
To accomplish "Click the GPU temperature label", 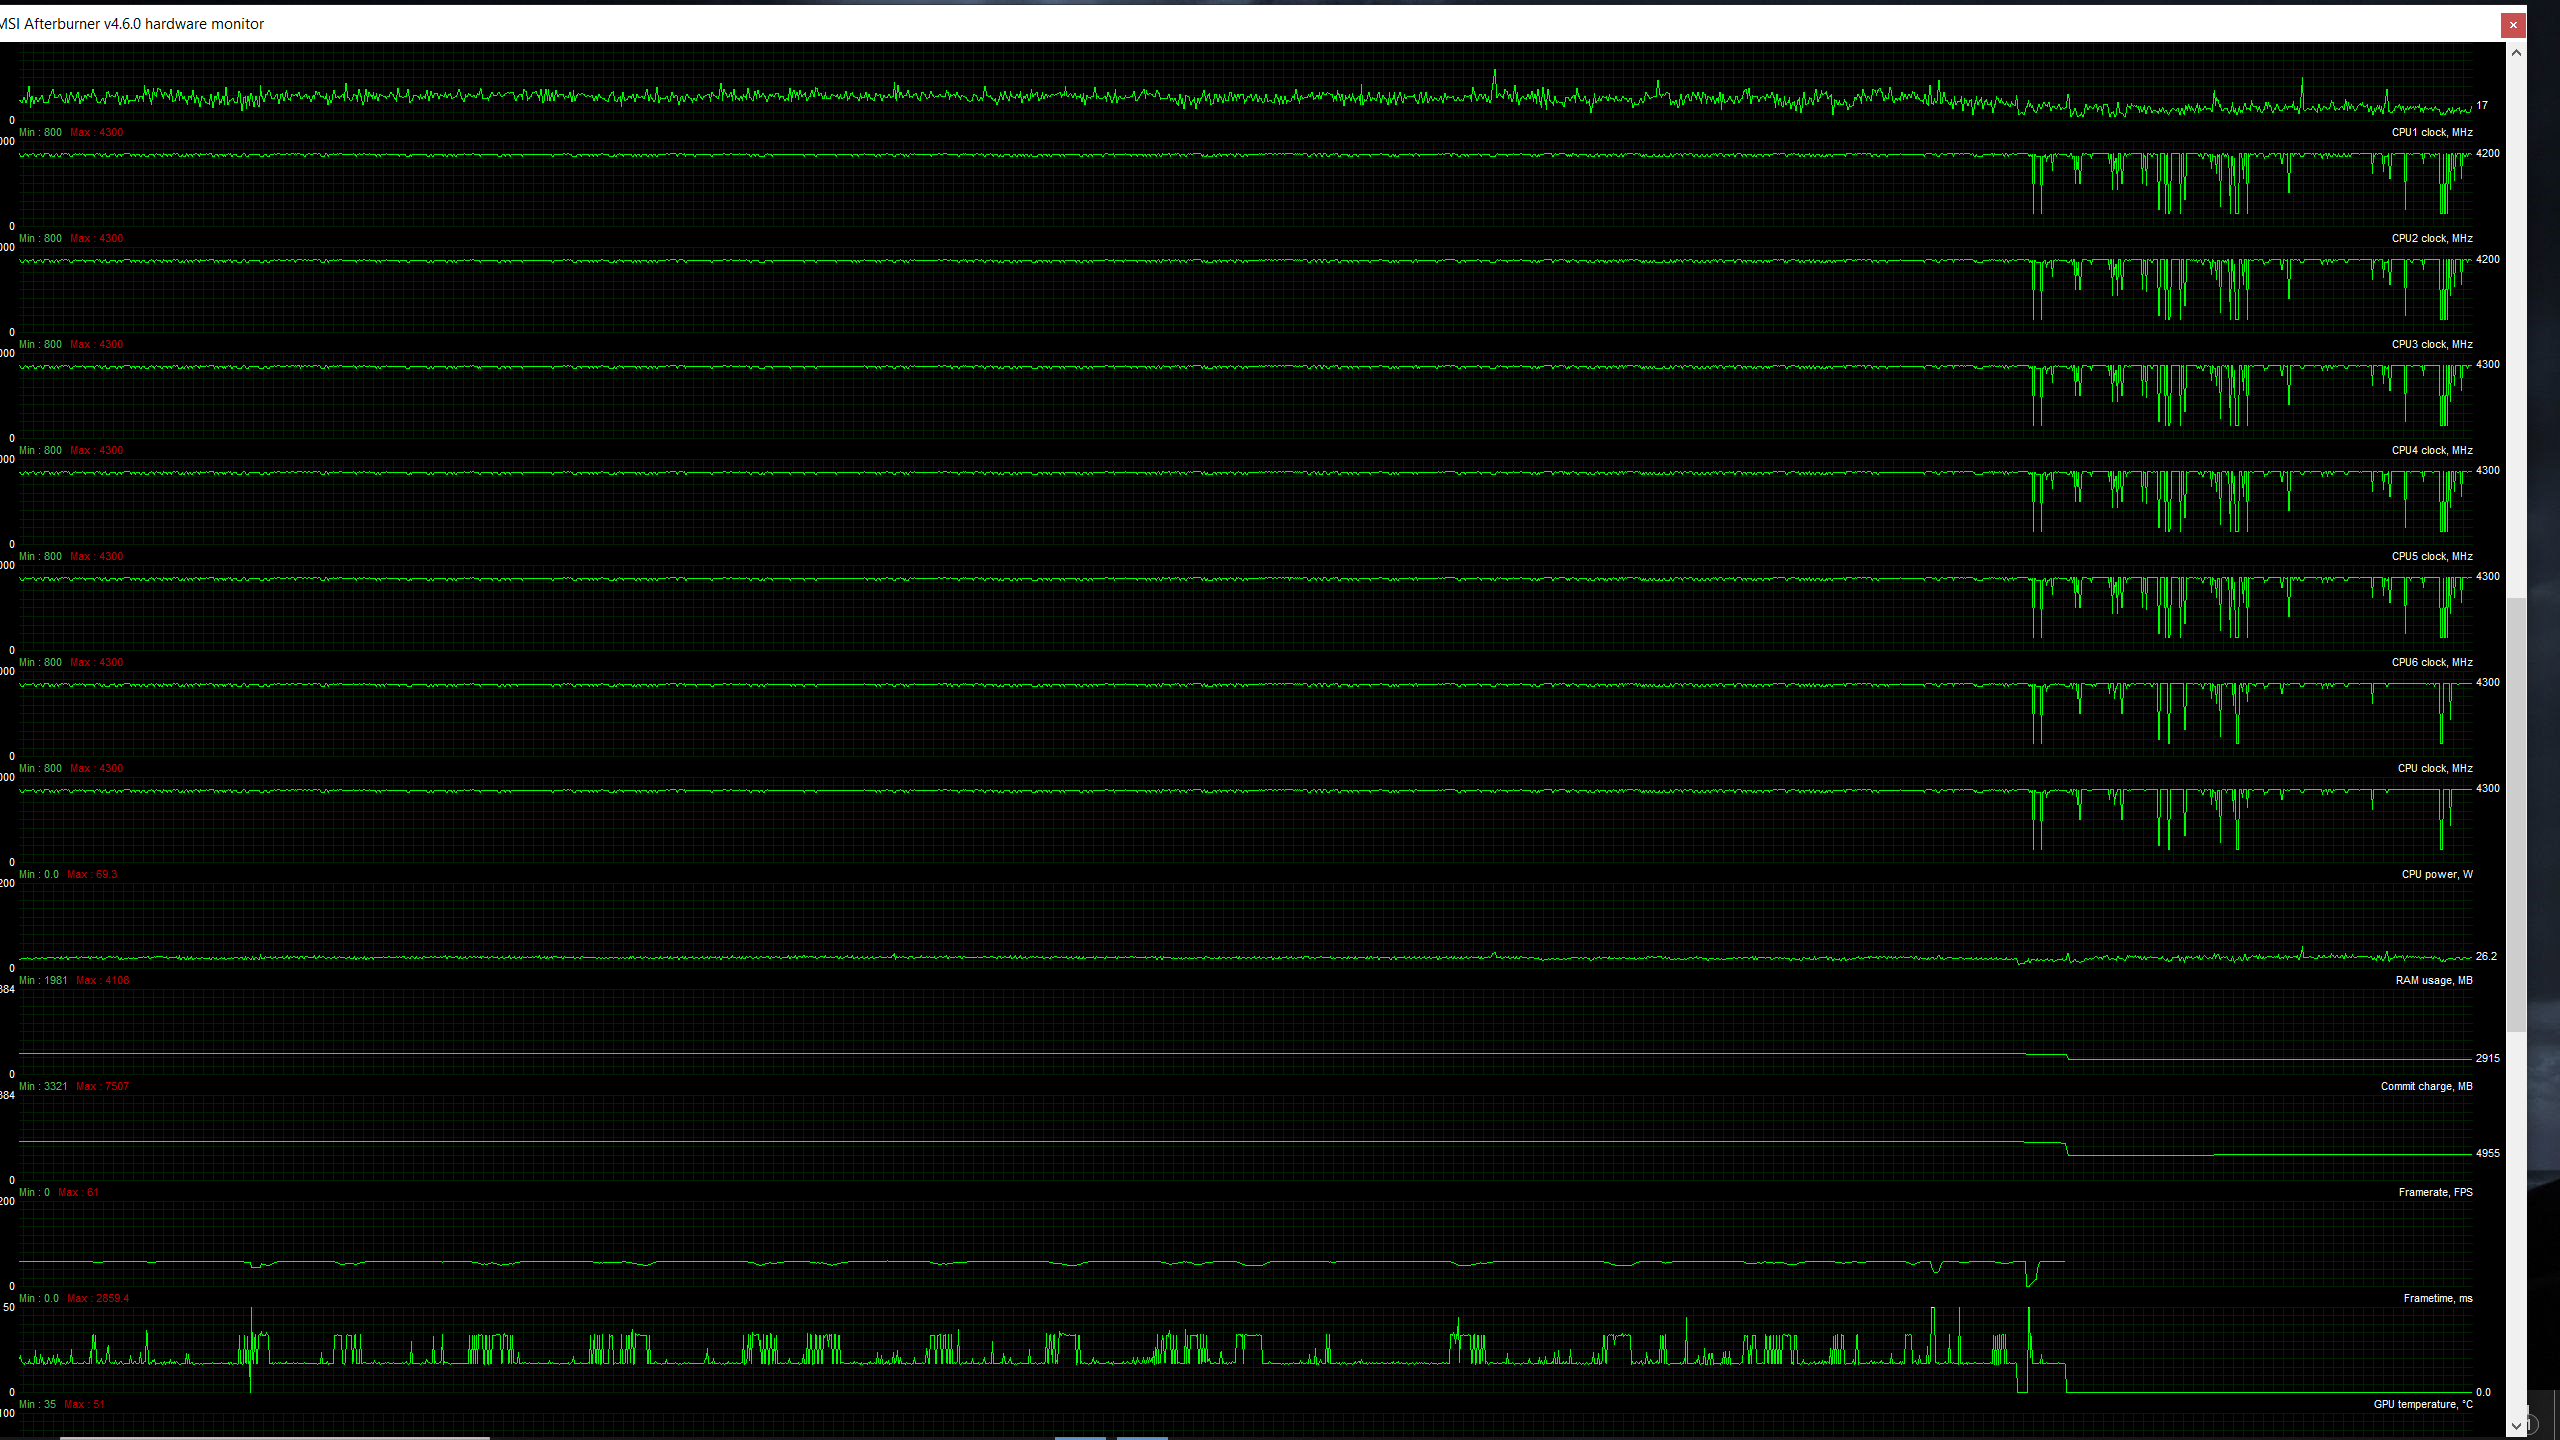I will [x=2422, y=1405].
